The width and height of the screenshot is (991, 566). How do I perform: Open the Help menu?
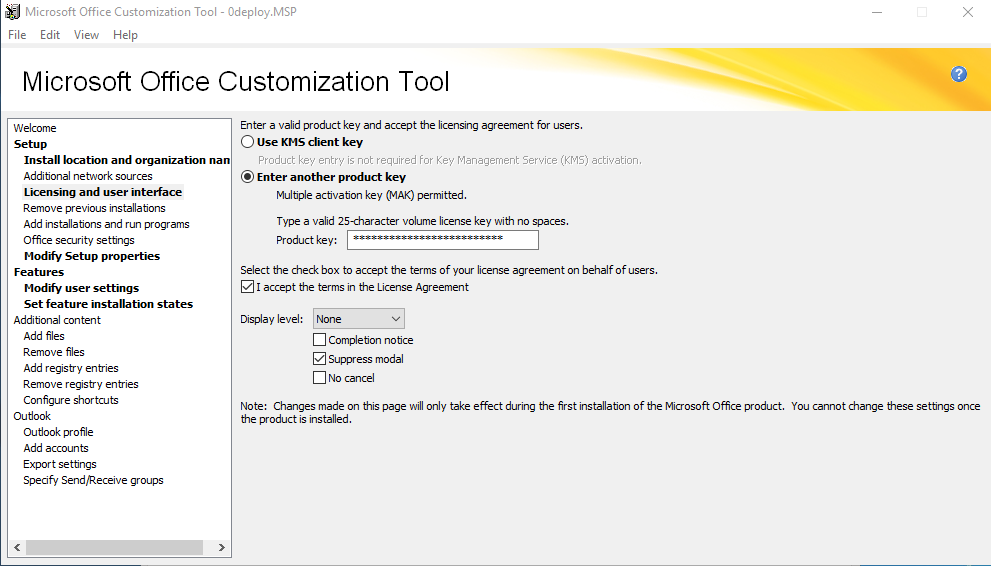[x=125, y=35]
